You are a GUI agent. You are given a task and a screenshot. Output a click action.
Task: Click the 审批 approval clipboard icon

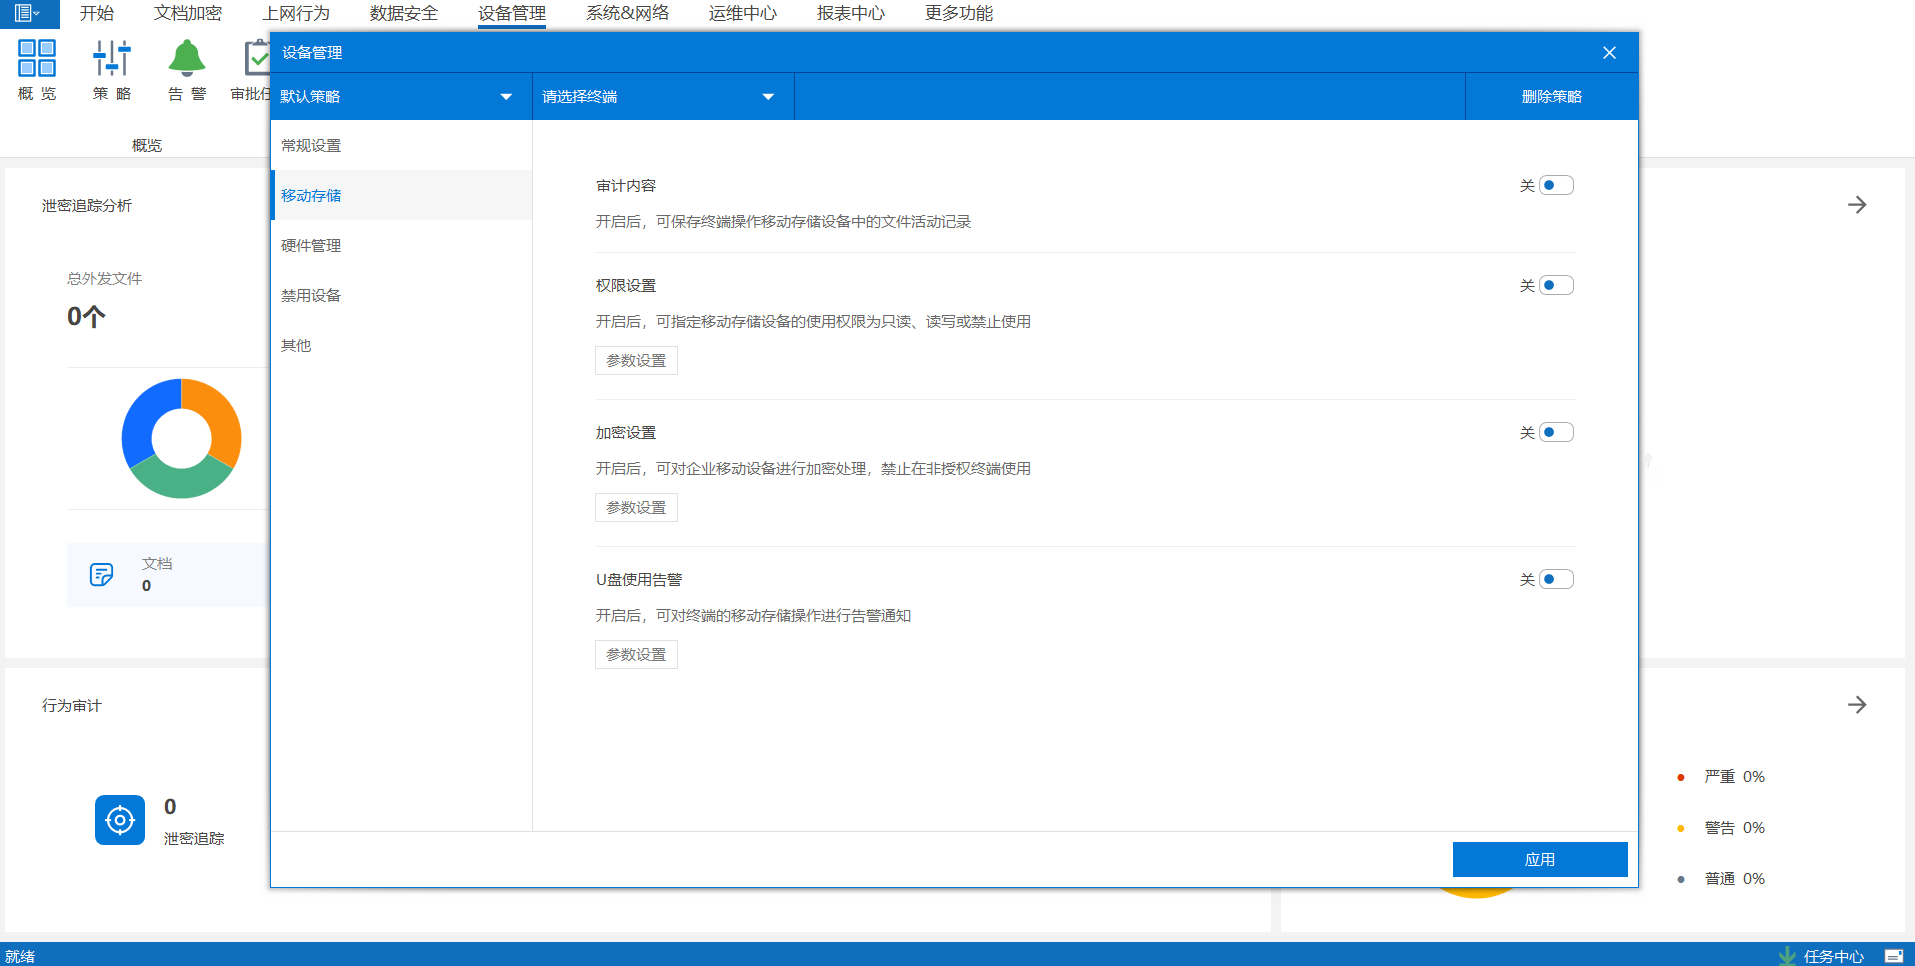[257, 59]
